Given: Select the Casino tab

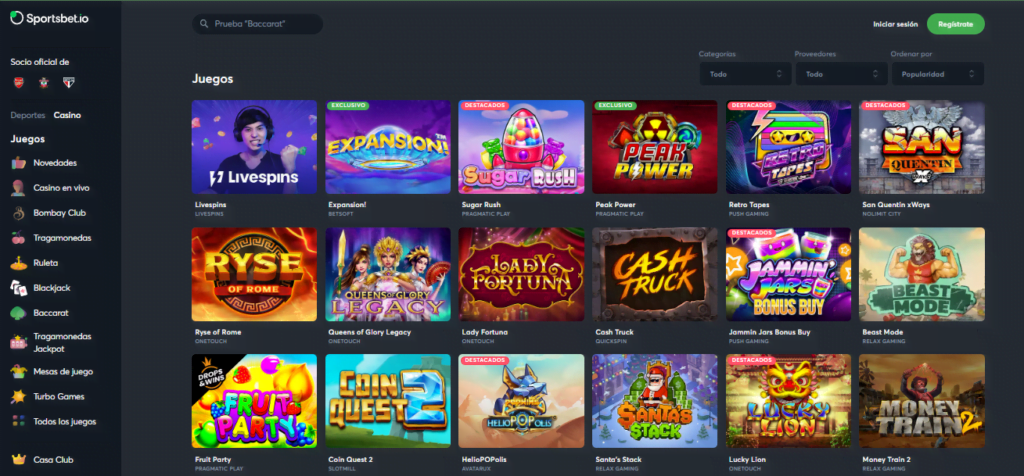Looking at the screenshot, I should click(x=67, y=115).
